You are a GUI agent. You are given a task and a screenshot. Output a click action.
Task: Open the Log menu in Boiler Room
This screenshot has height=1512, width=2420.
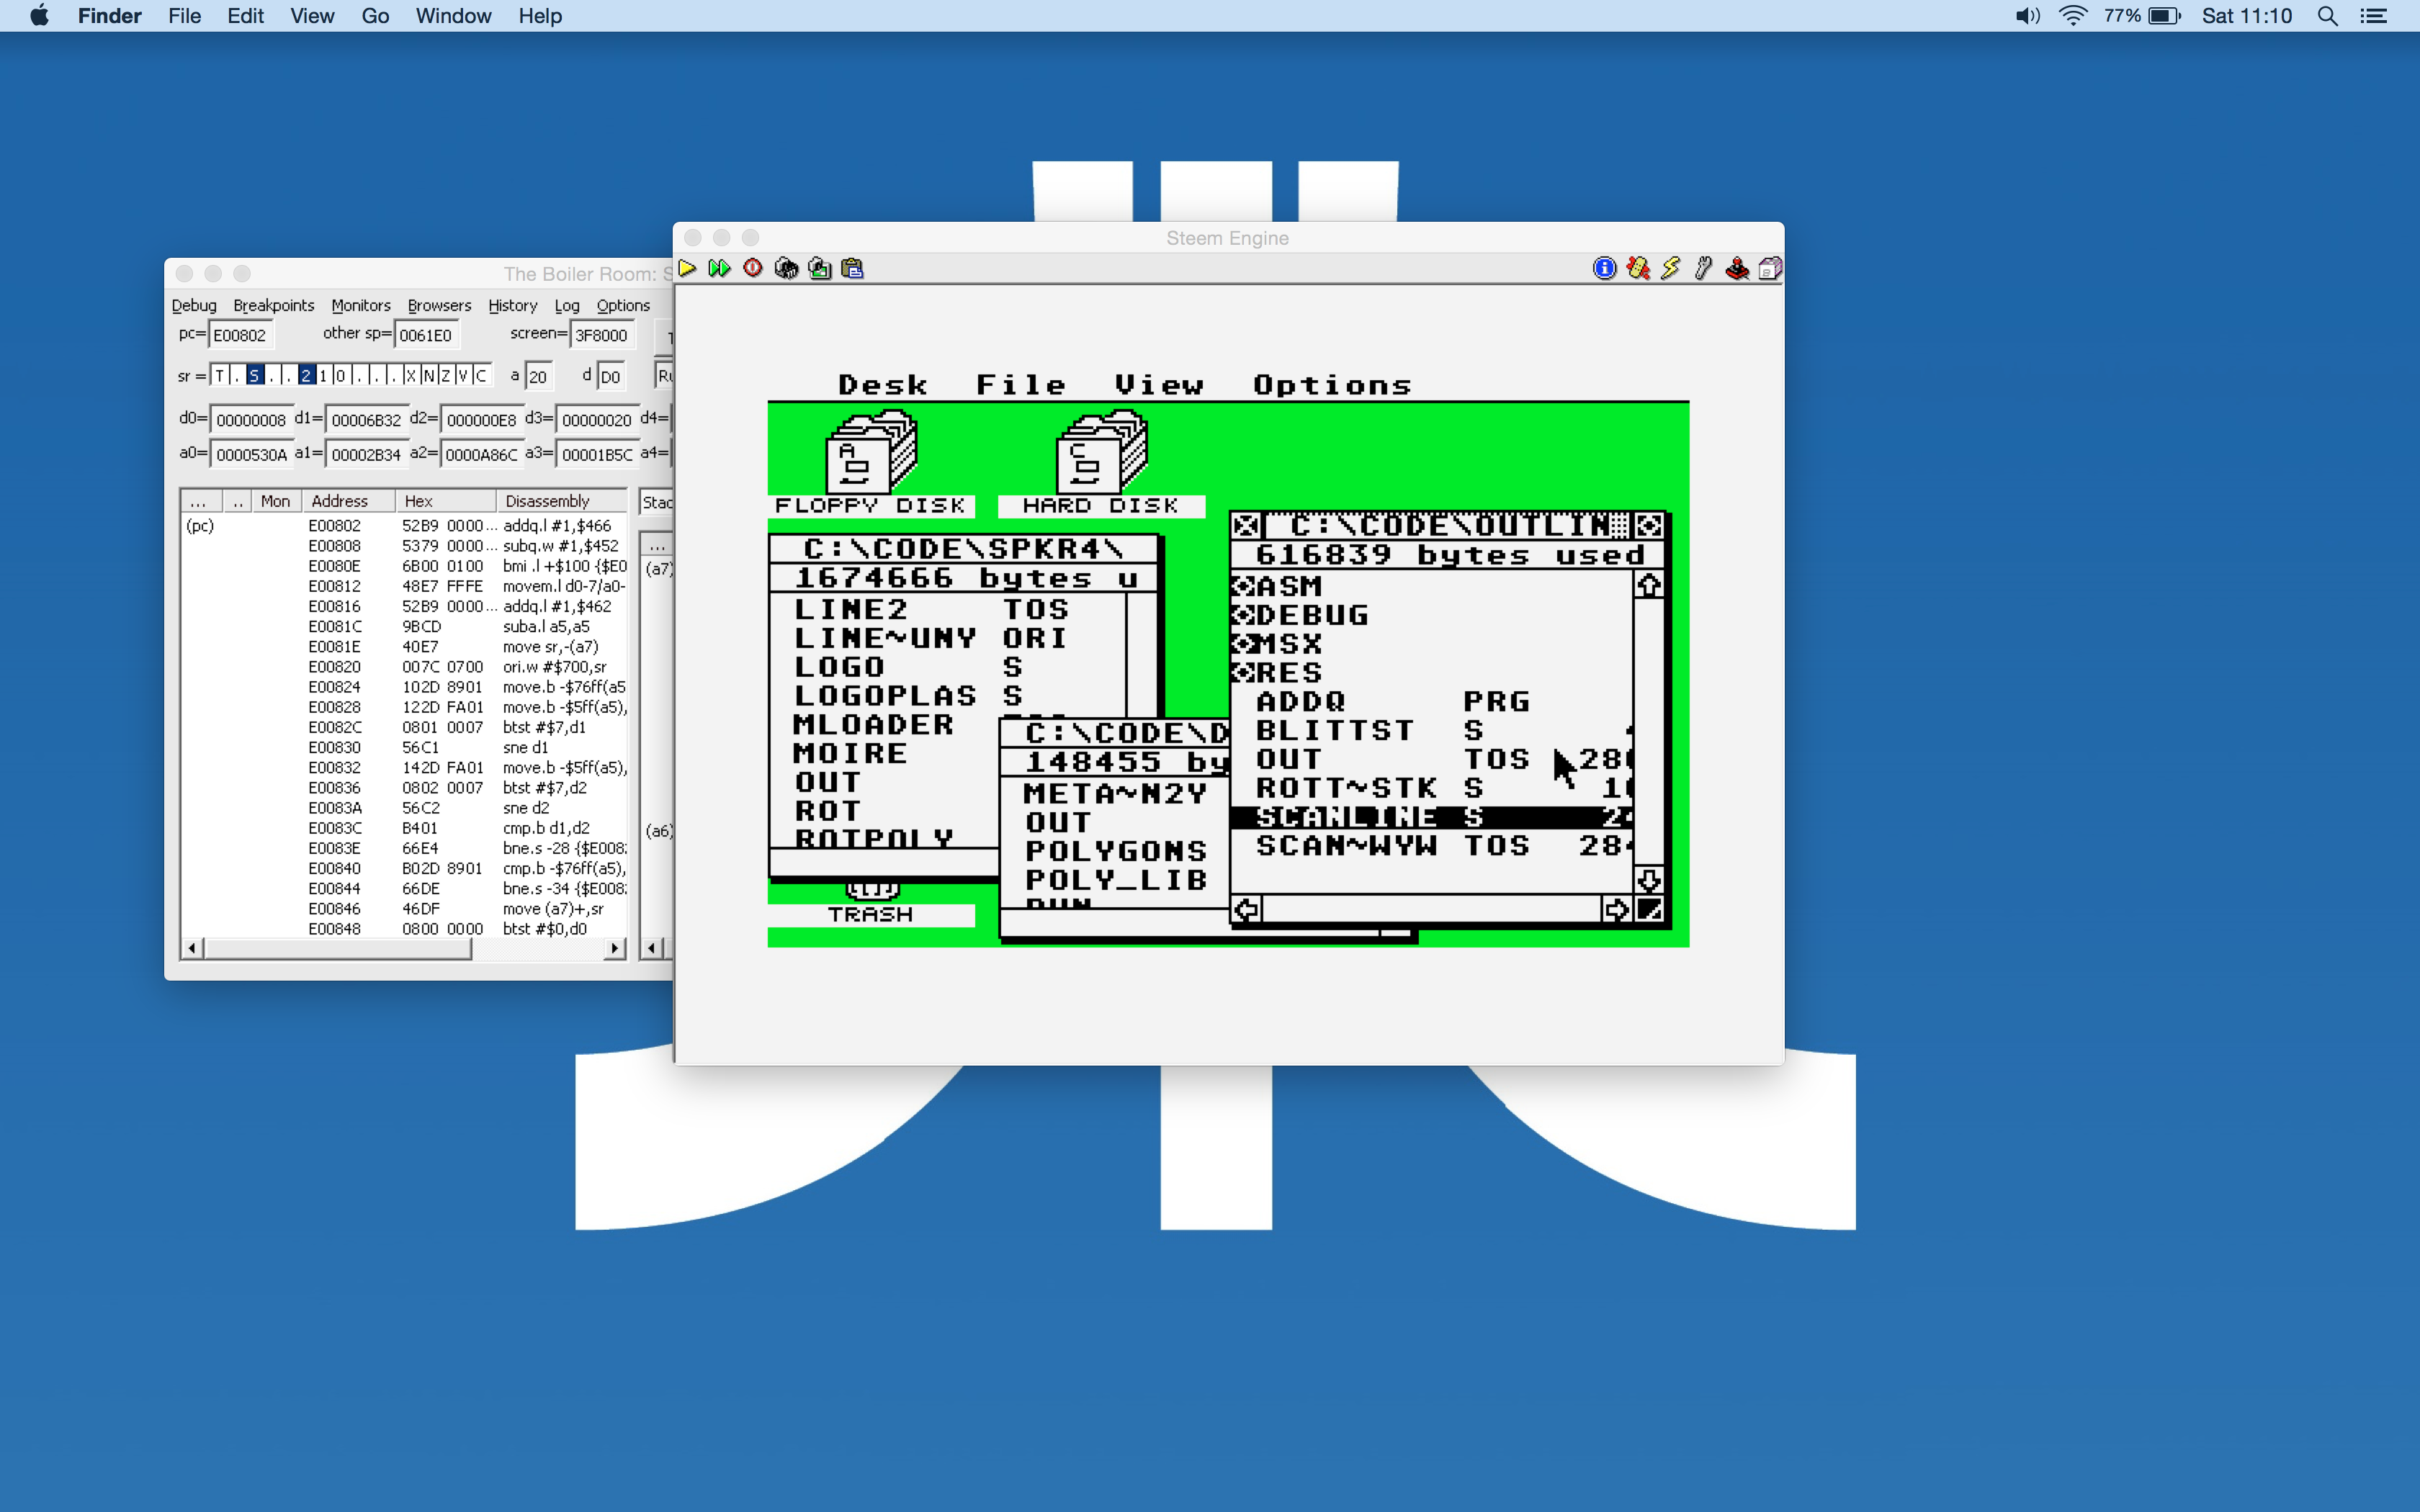click(567, 305)
